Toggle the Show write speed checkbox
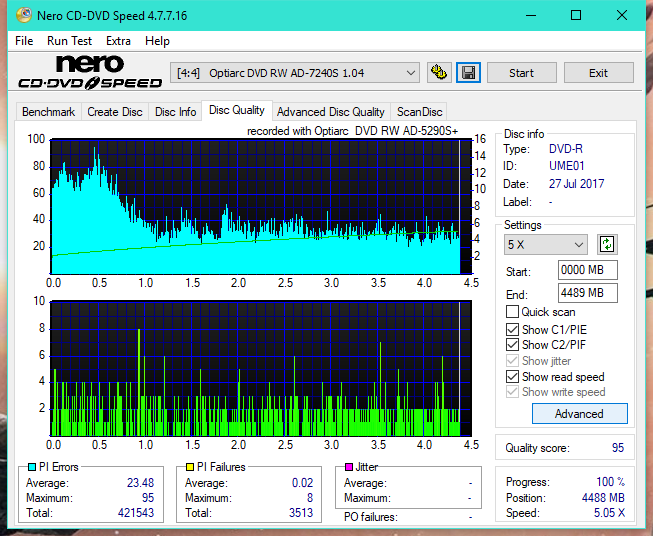 point(512,391)
